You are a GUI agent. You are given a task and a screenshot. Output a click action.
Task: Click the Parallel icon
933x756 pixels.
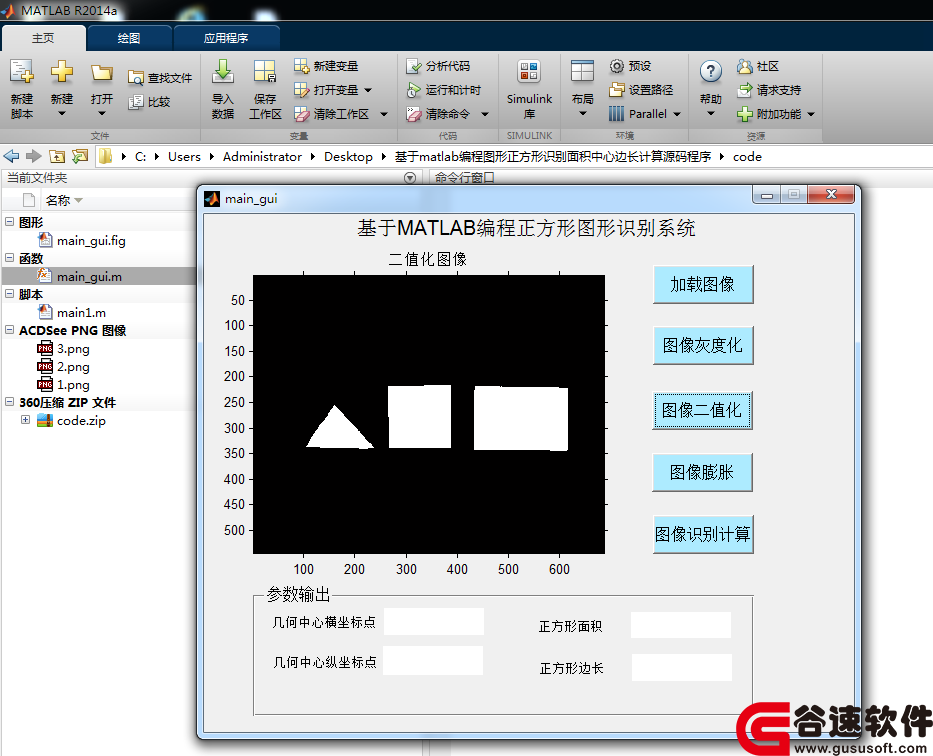point(616,114)
